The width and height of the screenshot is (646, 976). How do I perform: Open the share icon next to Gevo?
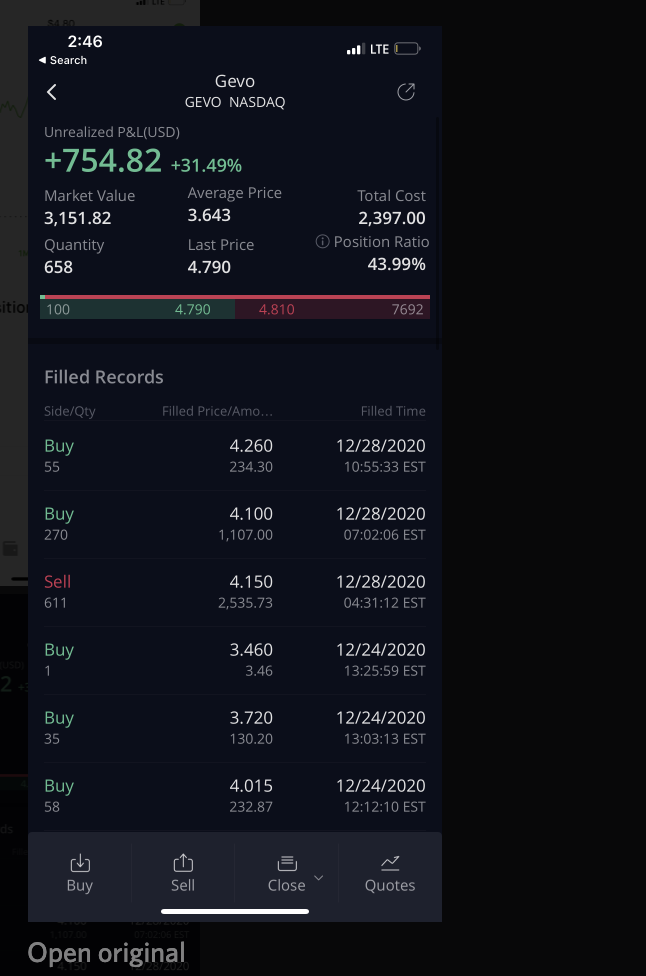(406, 92)
